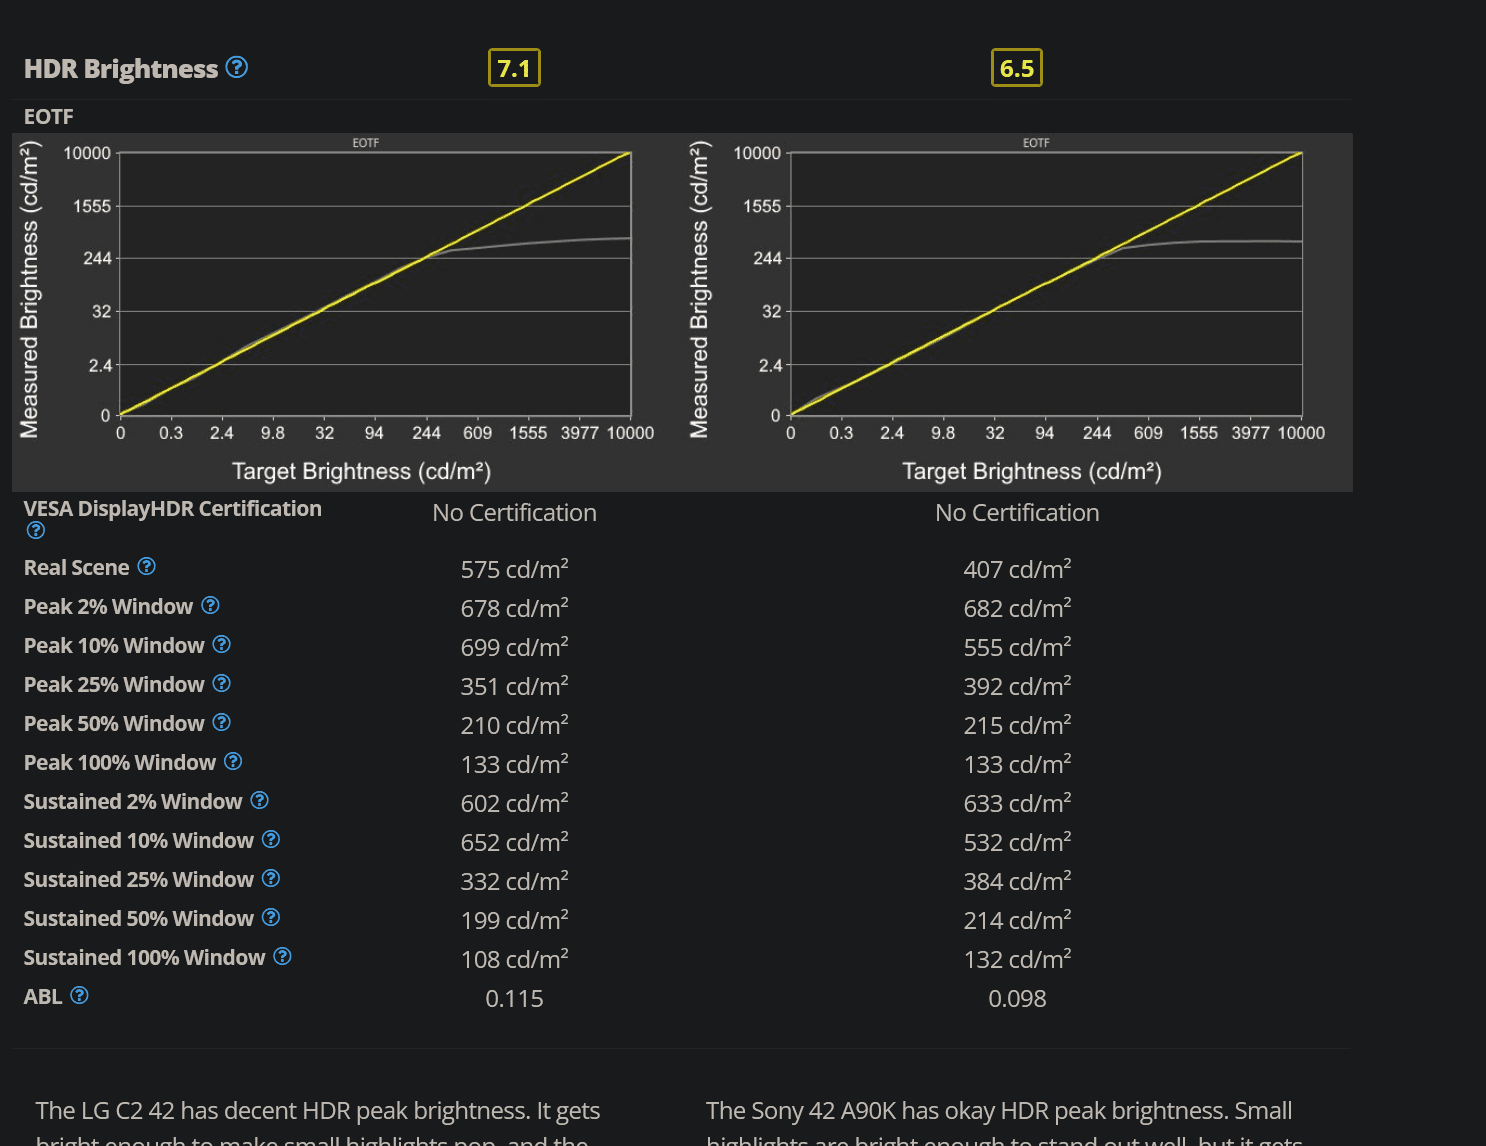
Task: Select the 199 cd/m² value
Action: pos(514,920)
